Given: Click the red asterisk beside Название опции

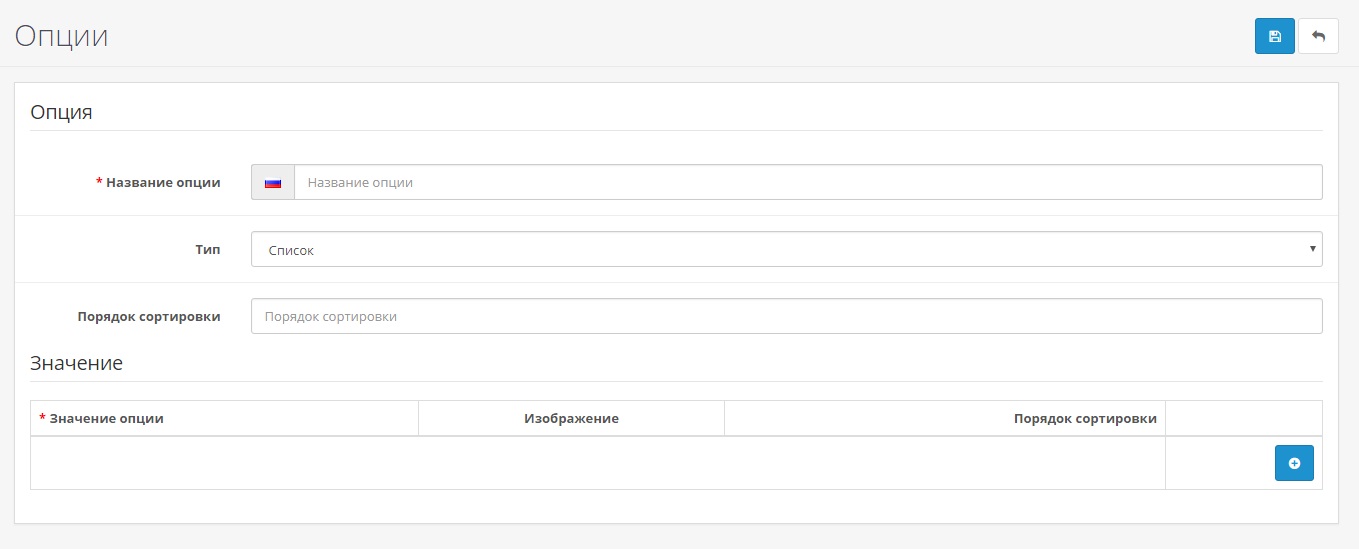Looking at the screenshot, I should 99,183.
